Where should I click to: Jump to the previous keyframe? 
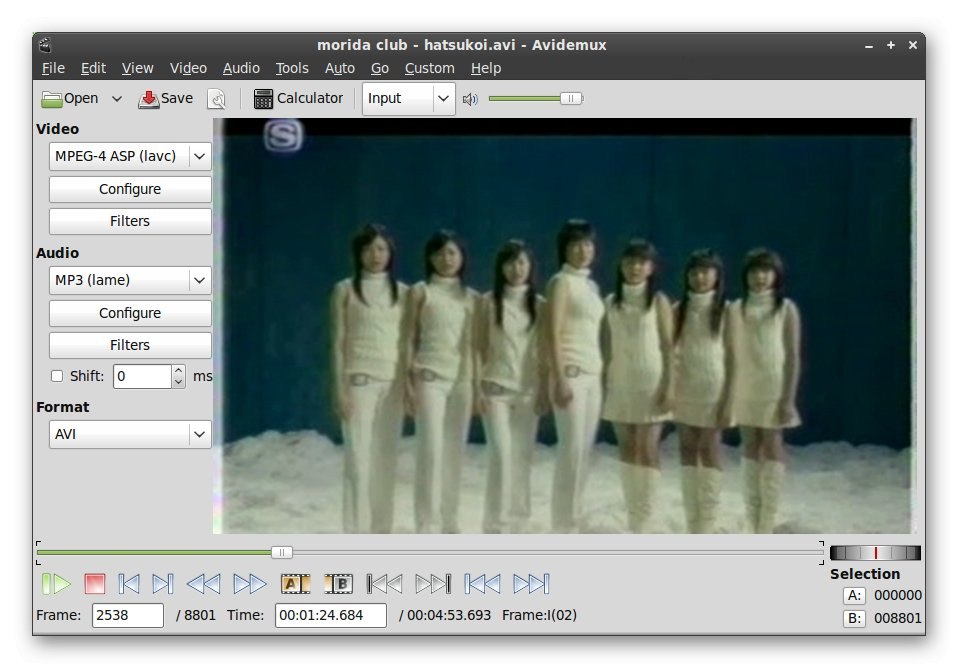pyautogui.click(x=203, y=584)
